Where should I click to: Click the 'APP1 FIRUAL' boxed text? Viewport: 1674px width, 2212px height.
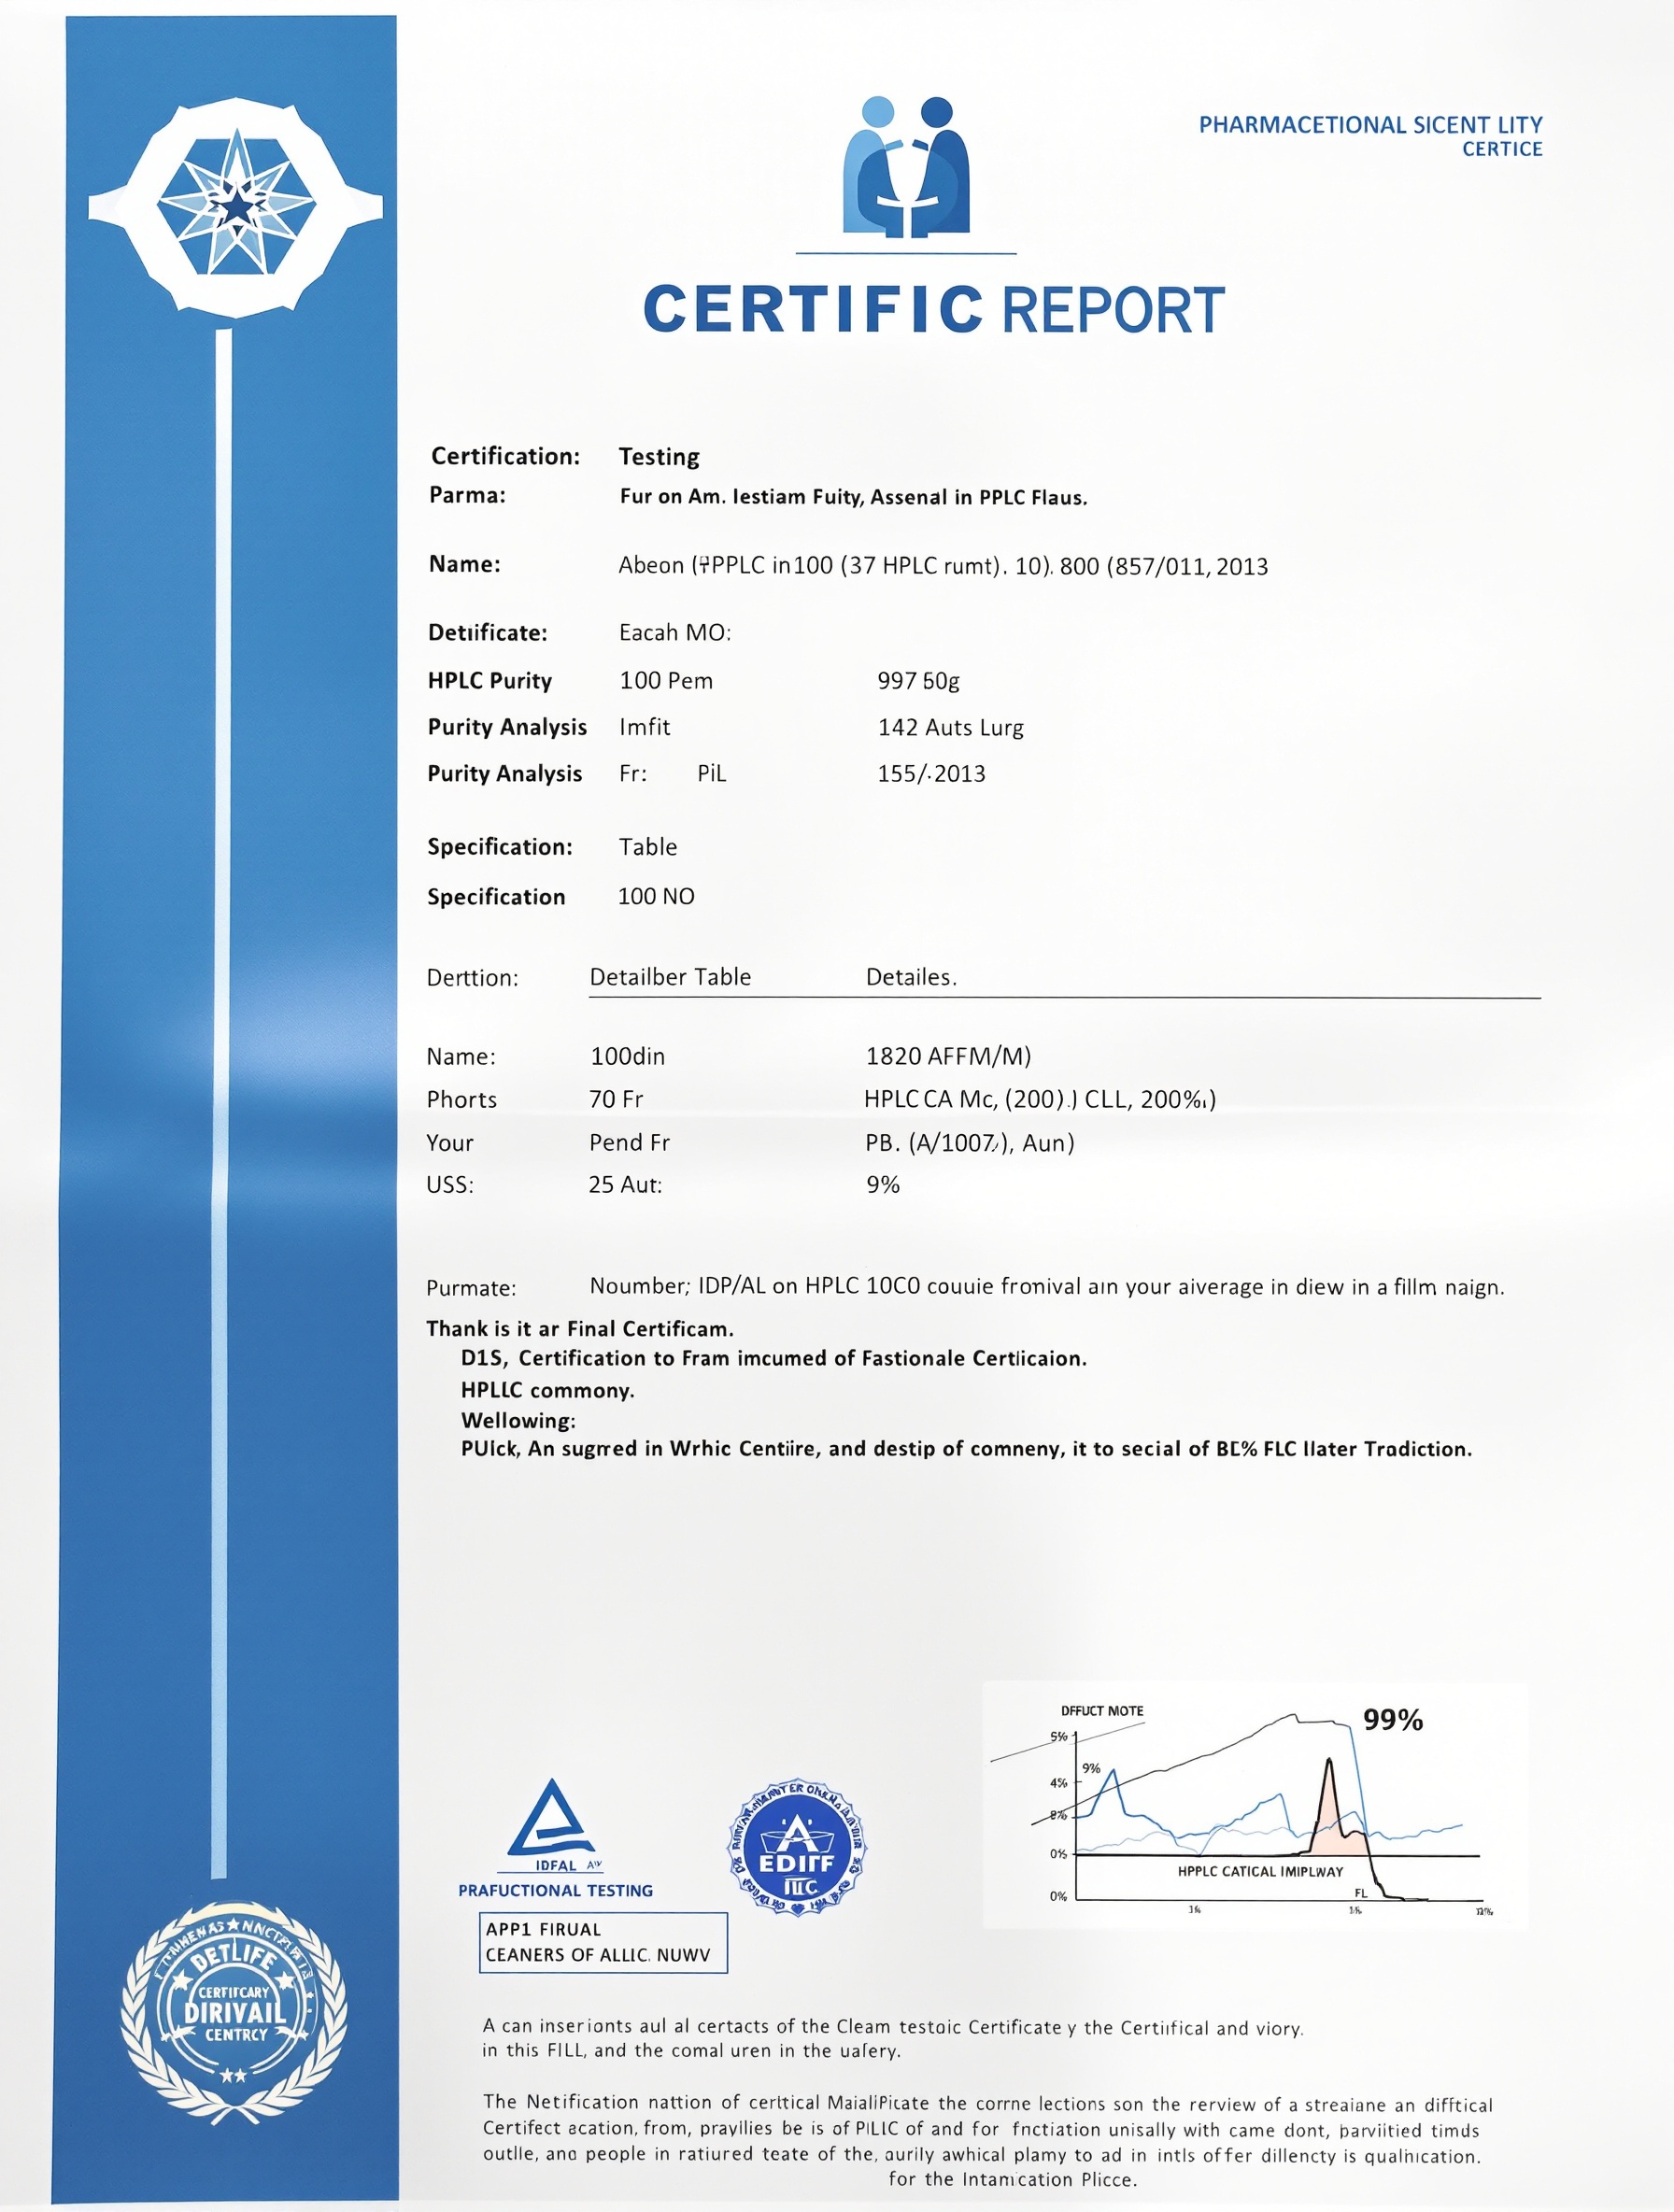tap(543, 1930)
